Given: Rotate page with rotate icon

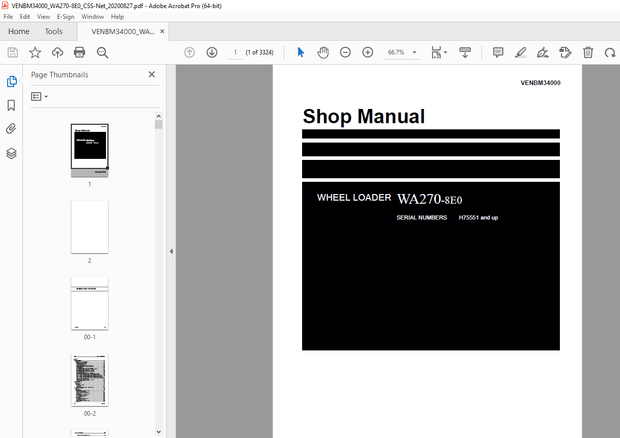Looking at the screenshot, I should tap(610, 52).
